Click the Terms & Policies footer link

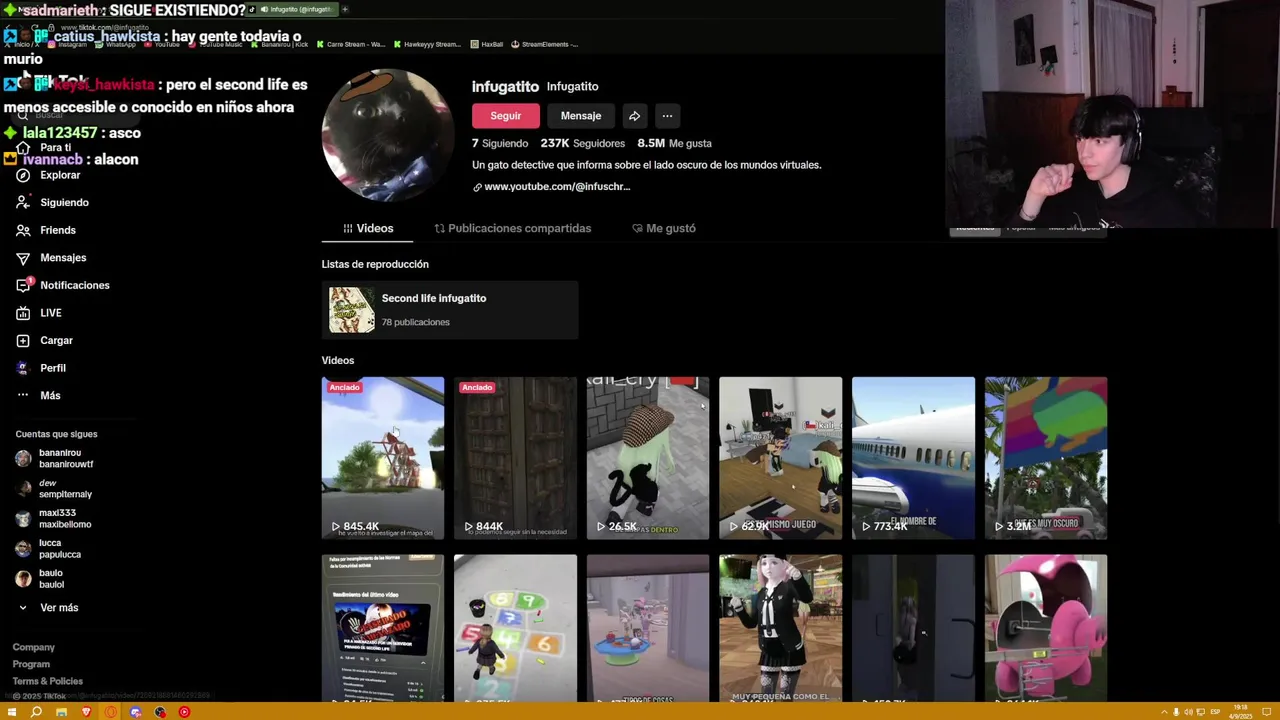[x=48, y=681]
